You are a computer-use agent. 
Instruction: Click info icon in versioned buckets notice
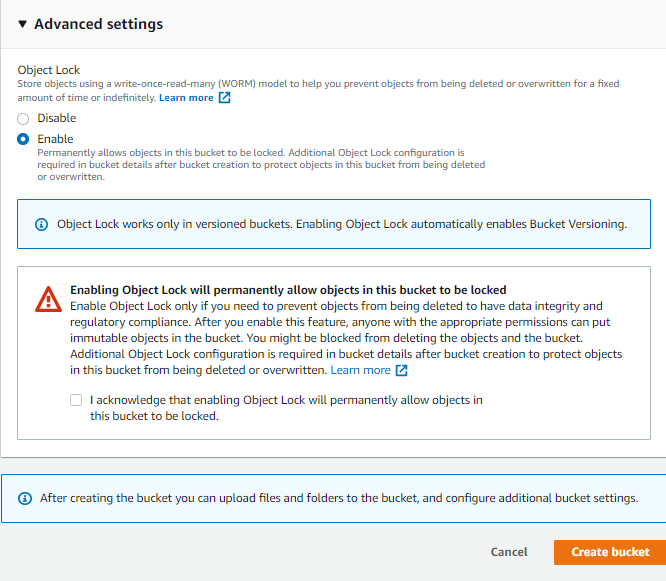[41, 224]
